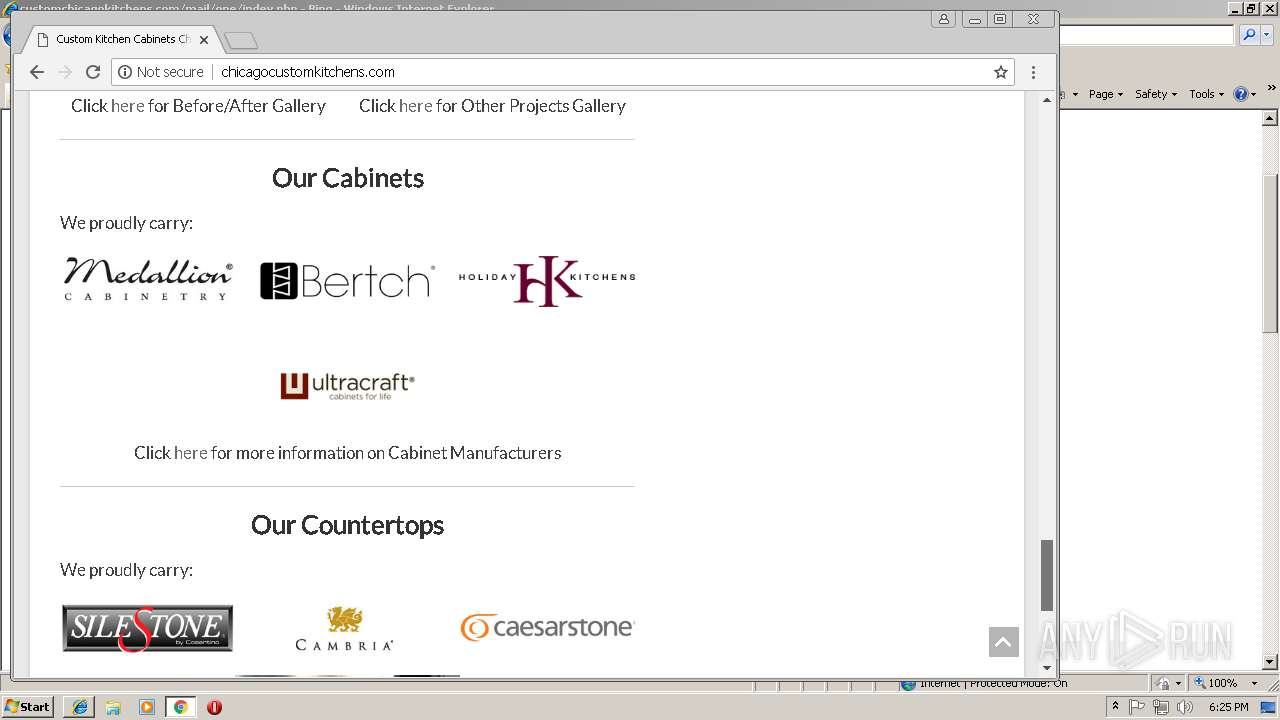Reload the page in Chrome

coord(93,72)
